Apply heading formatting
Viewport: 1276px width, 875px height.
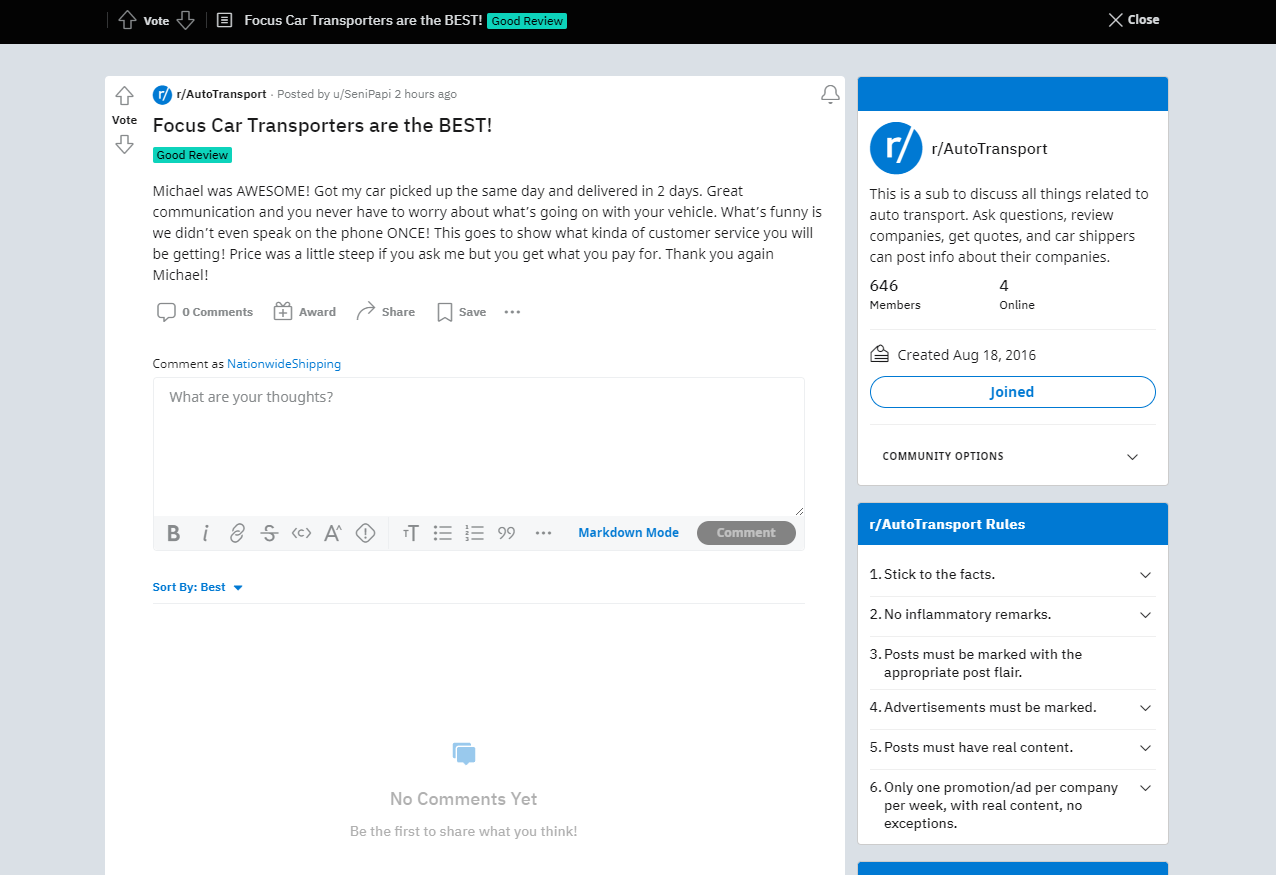(411, 533)
